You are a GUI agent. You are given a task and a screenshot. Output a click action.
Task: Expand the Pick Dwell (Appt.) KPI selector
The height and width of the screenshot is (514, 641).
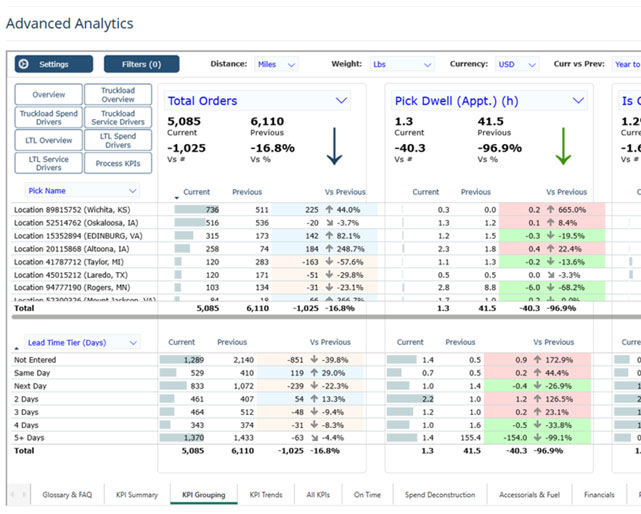point(578,100)
